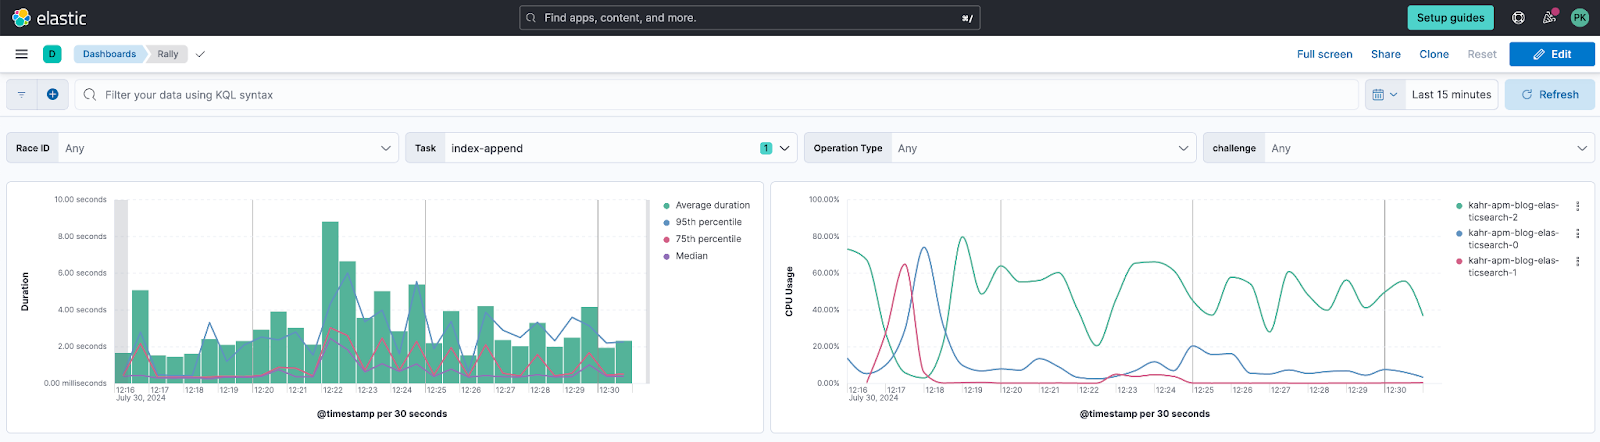The width and height of the screenshot is (1600, 442).
Task: Add a filter with plus icon
Action: pyautogui.click(x=52, y=95)
